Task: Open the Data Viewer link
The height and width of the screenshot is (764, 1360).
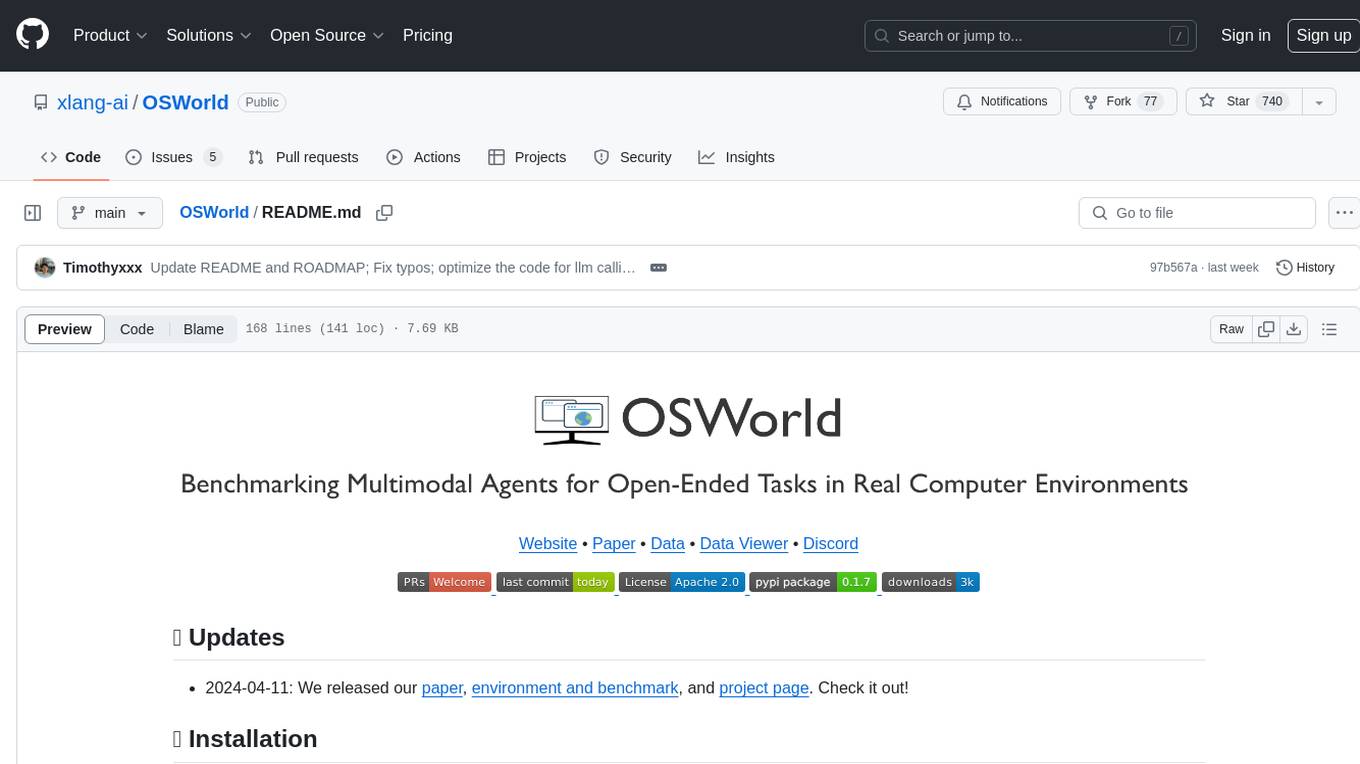Action: click(x=744, y=543)
